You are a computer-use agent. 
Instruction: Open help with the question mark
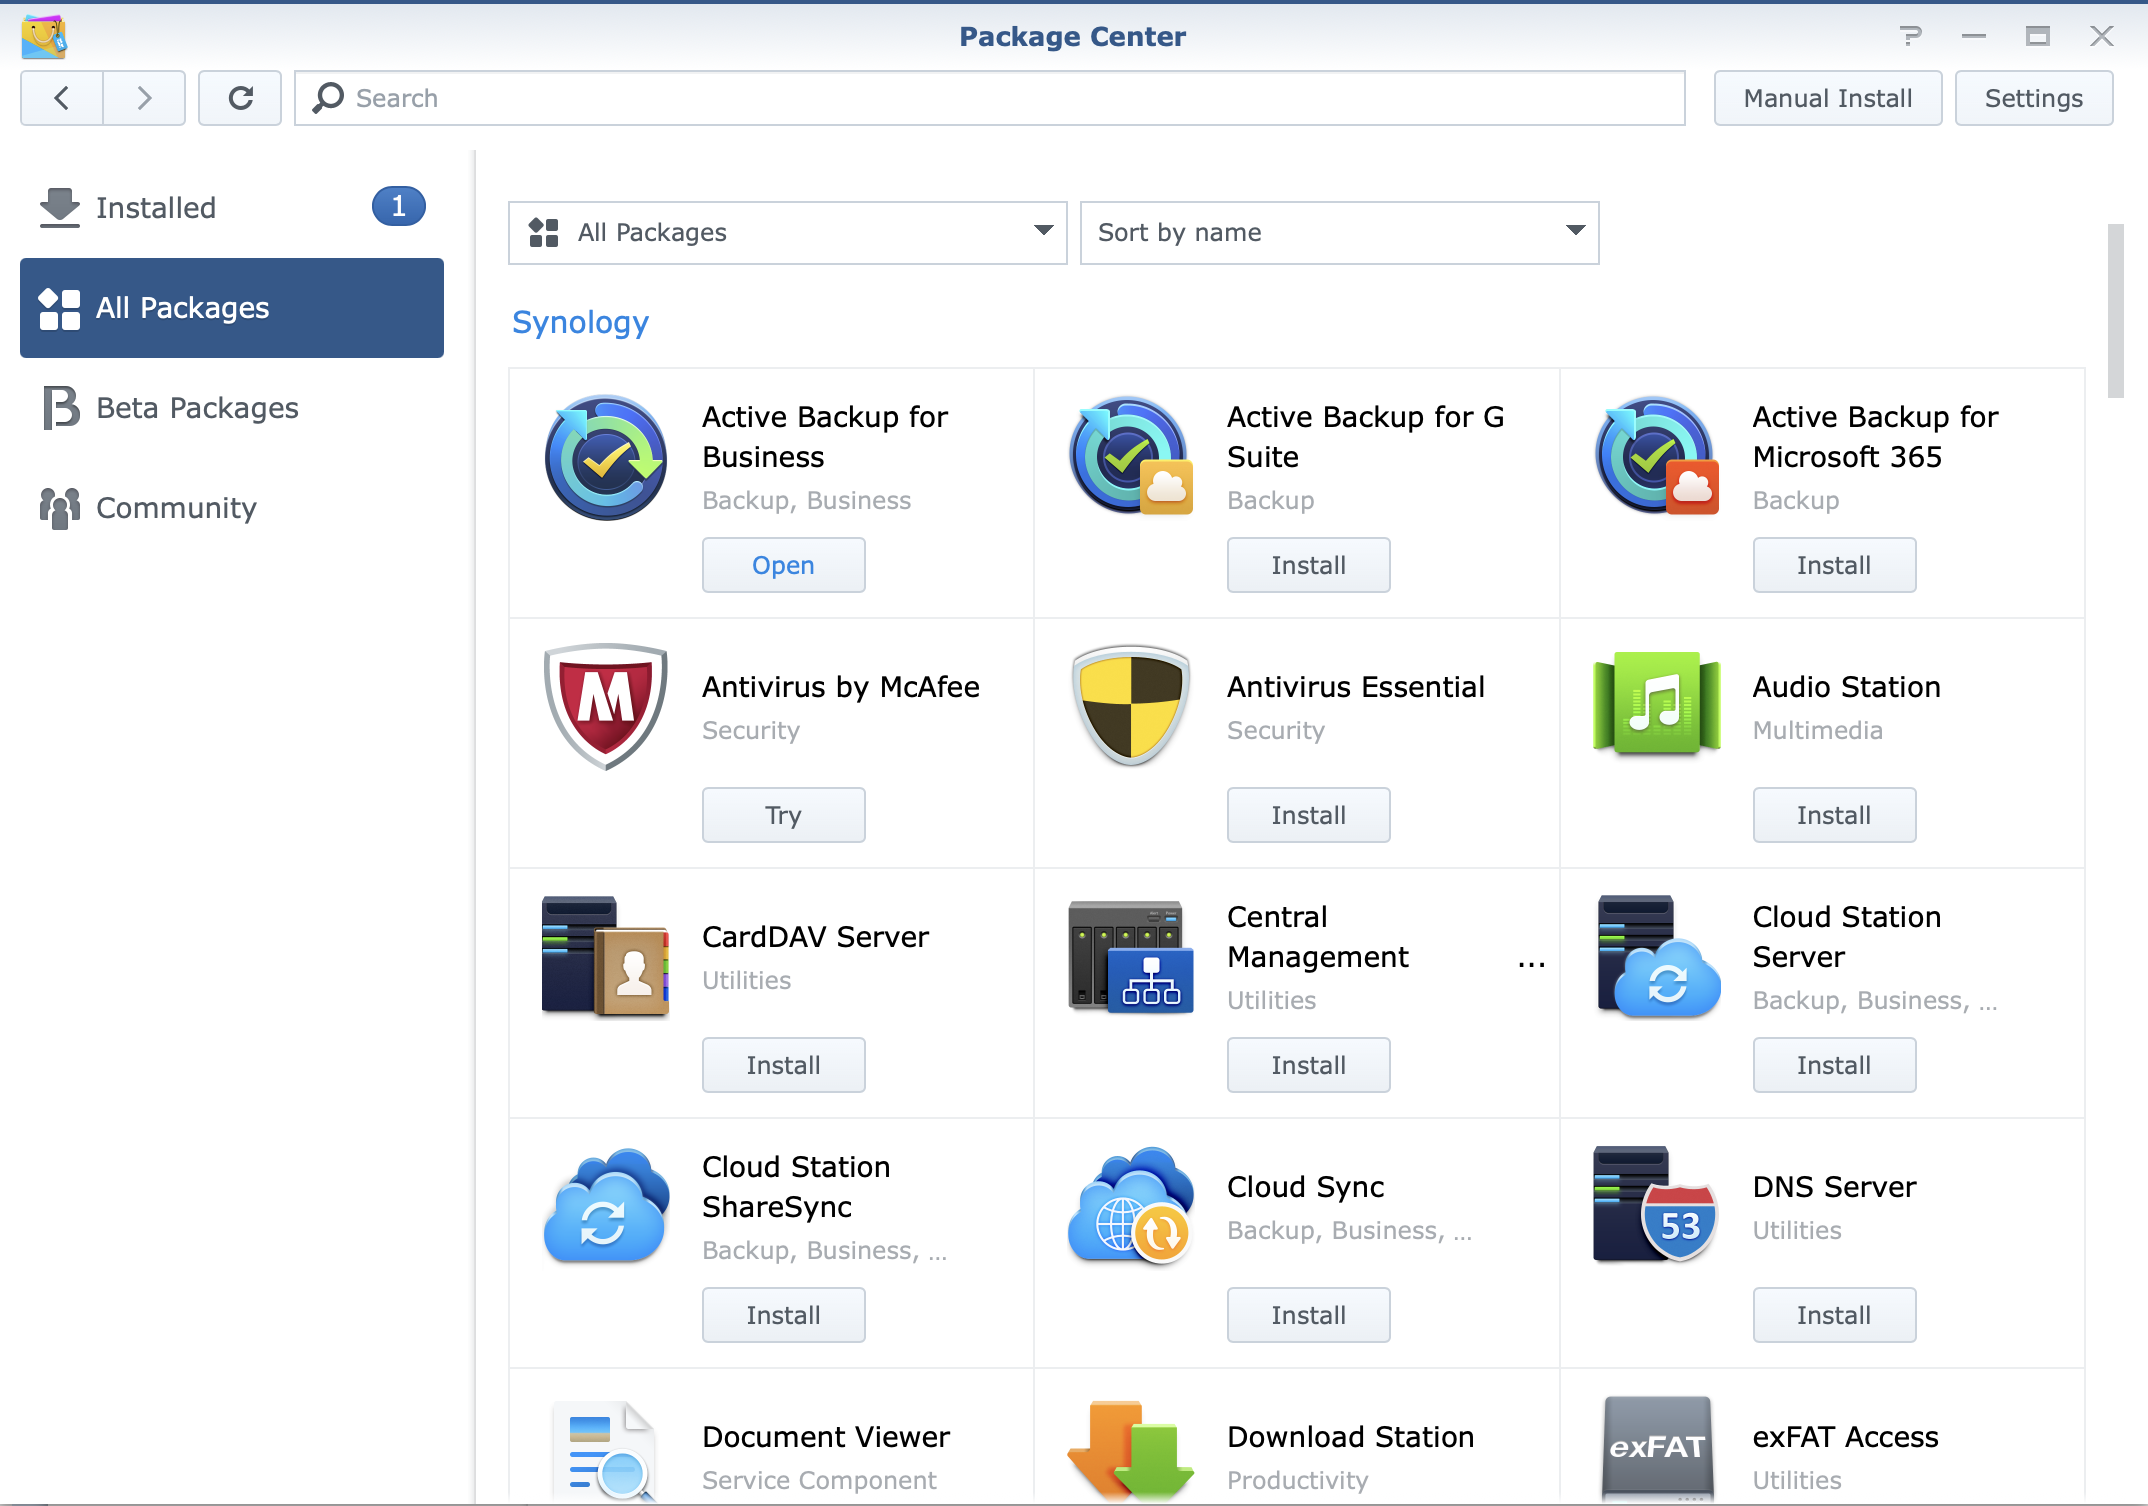[1910, 37]
